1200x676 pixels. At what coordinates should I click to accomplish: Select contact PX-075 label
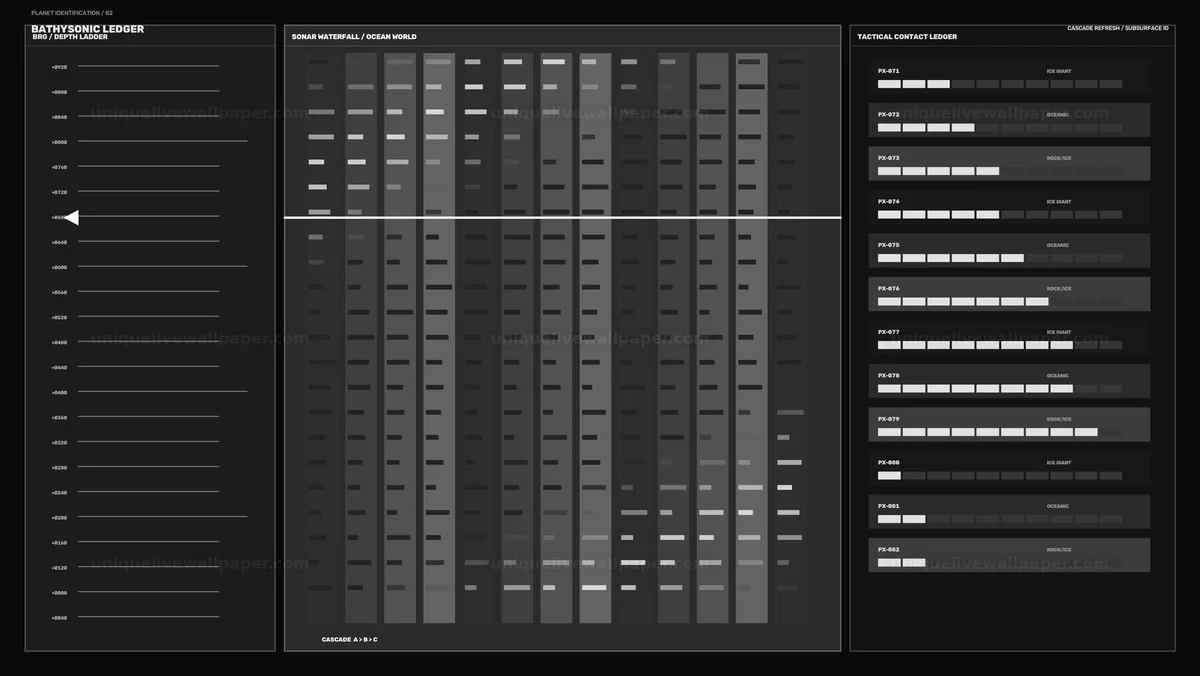tap(888, 245)
